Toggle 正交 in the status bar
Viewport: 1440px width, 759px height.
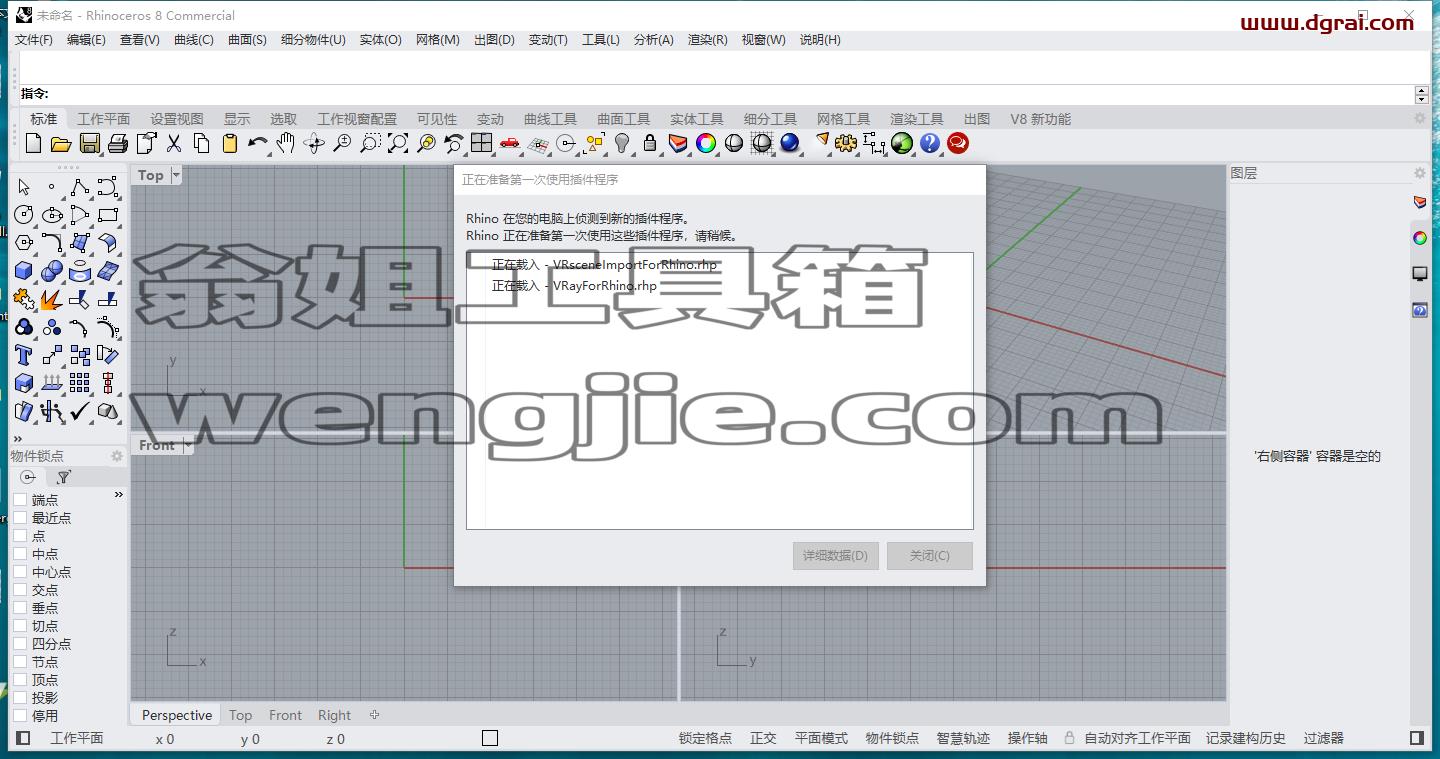763,738
